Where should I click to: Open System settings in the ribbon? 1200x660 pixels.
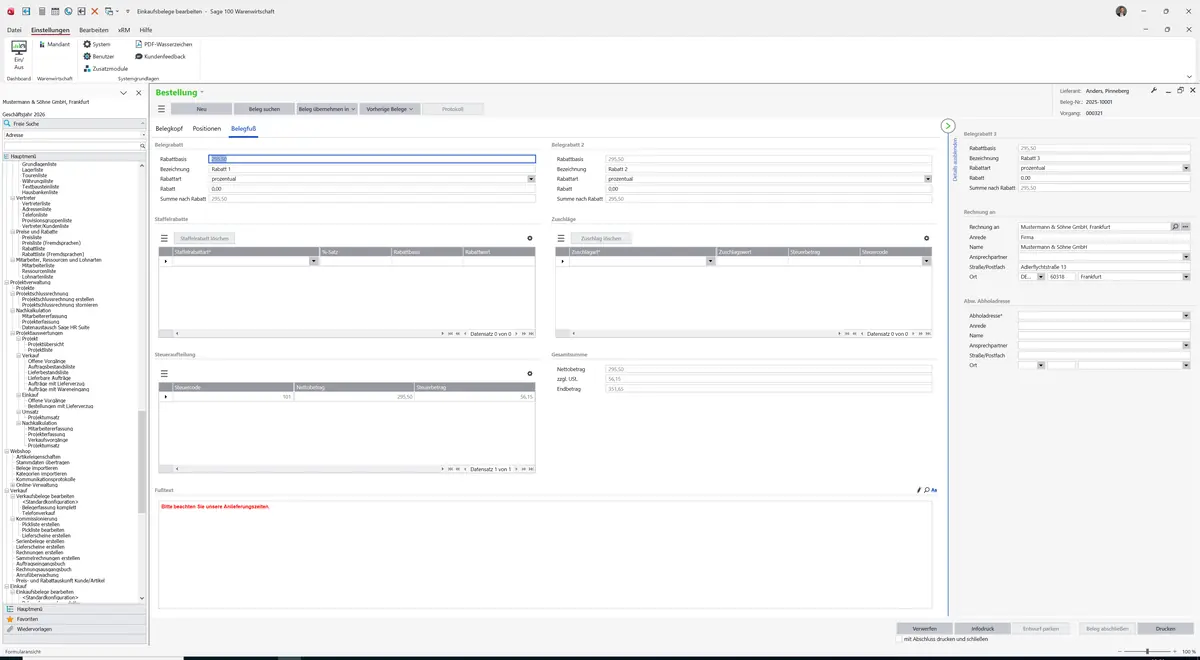click(97, 45)
